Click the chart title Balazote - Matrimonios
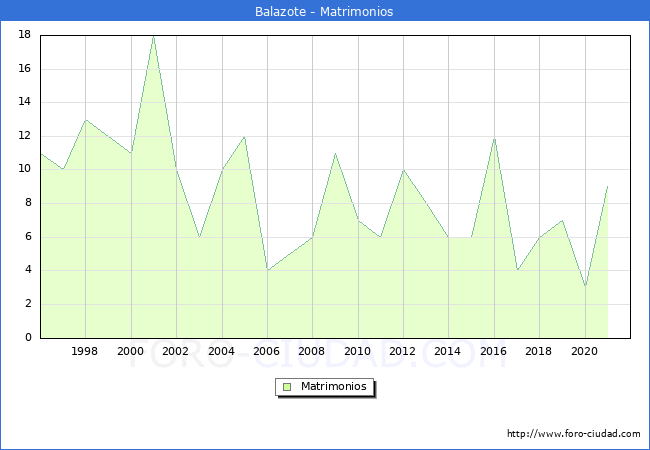 (x=324, y=11)
